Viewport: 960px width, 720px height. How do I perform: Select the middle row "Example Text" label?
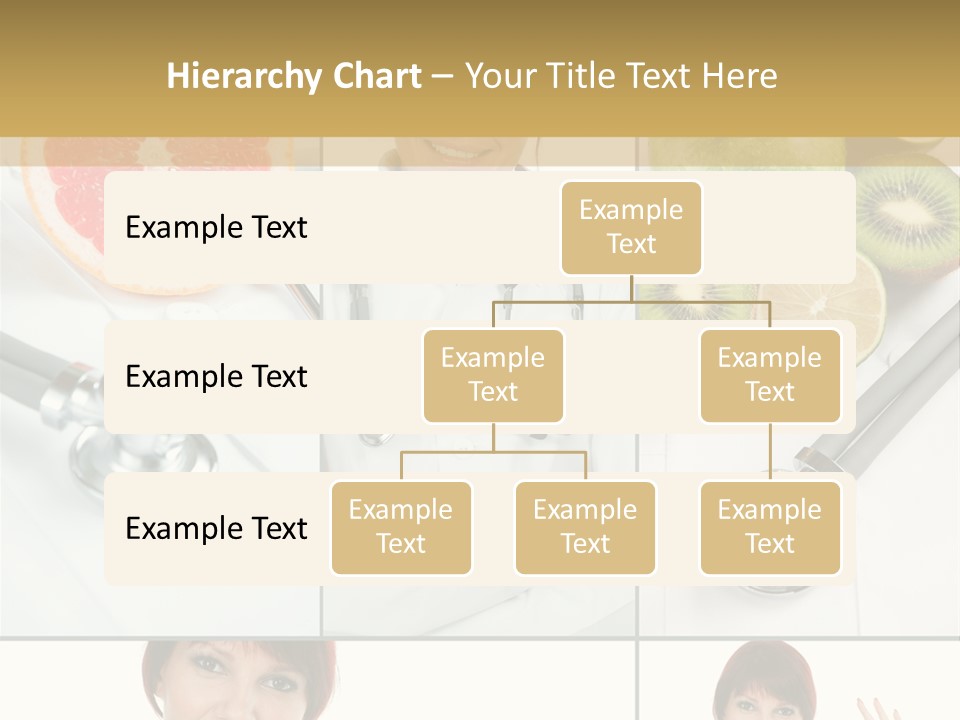click(x=216, y=376)
